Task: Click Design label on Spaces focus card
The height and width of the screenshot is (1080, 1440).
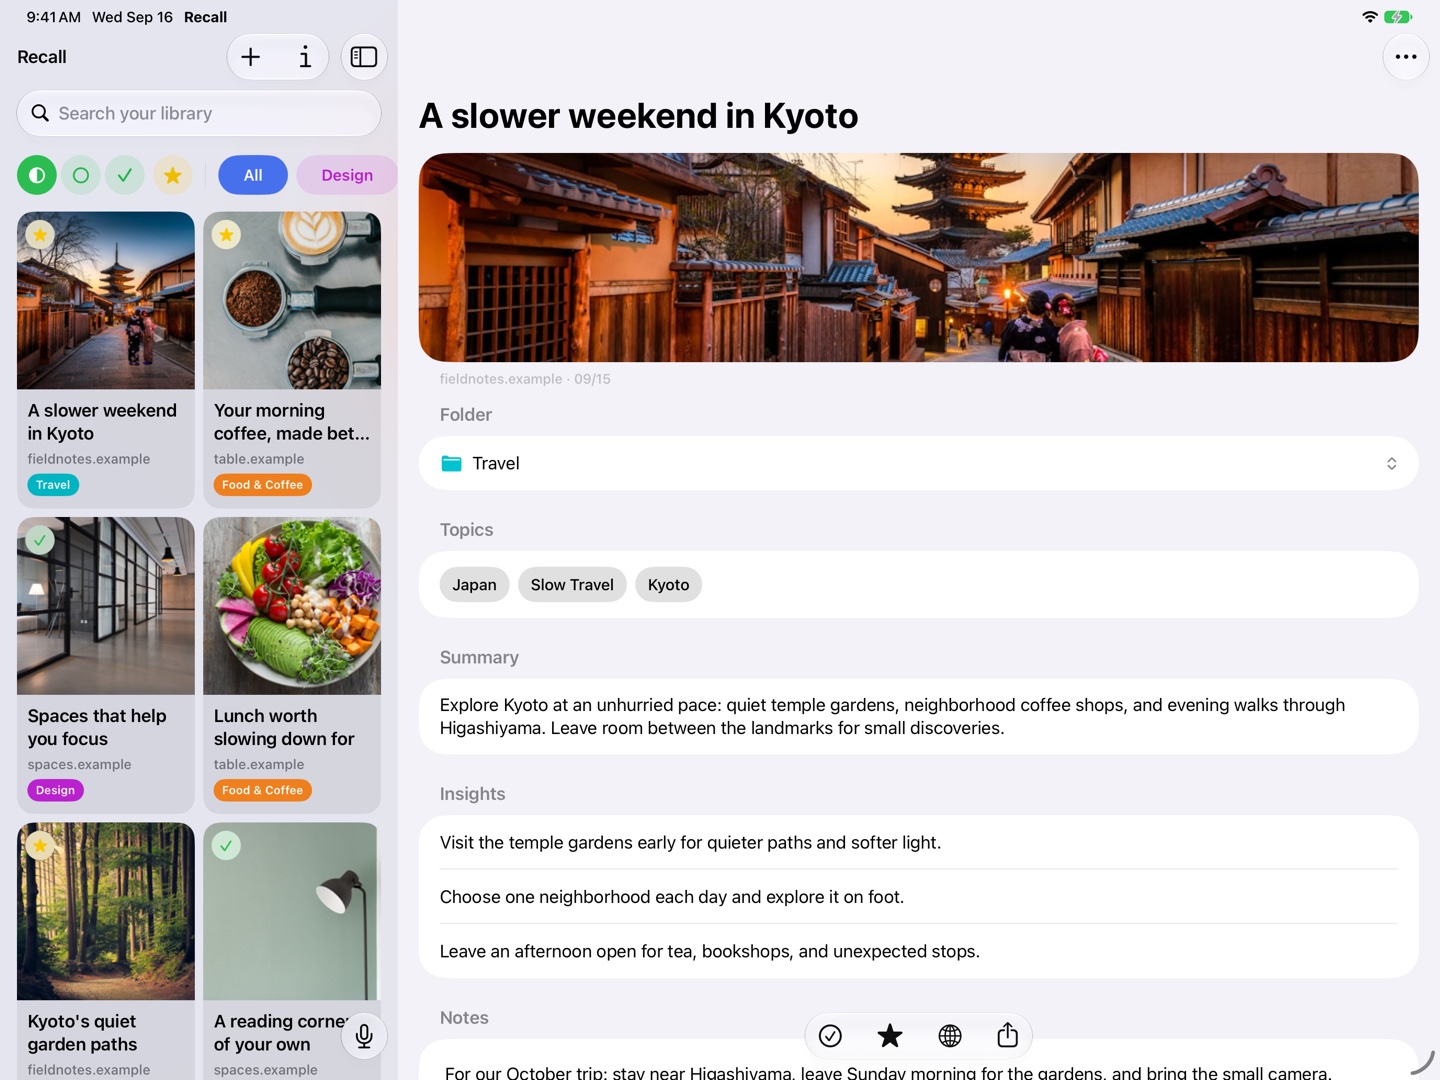Action: point(55,790)
